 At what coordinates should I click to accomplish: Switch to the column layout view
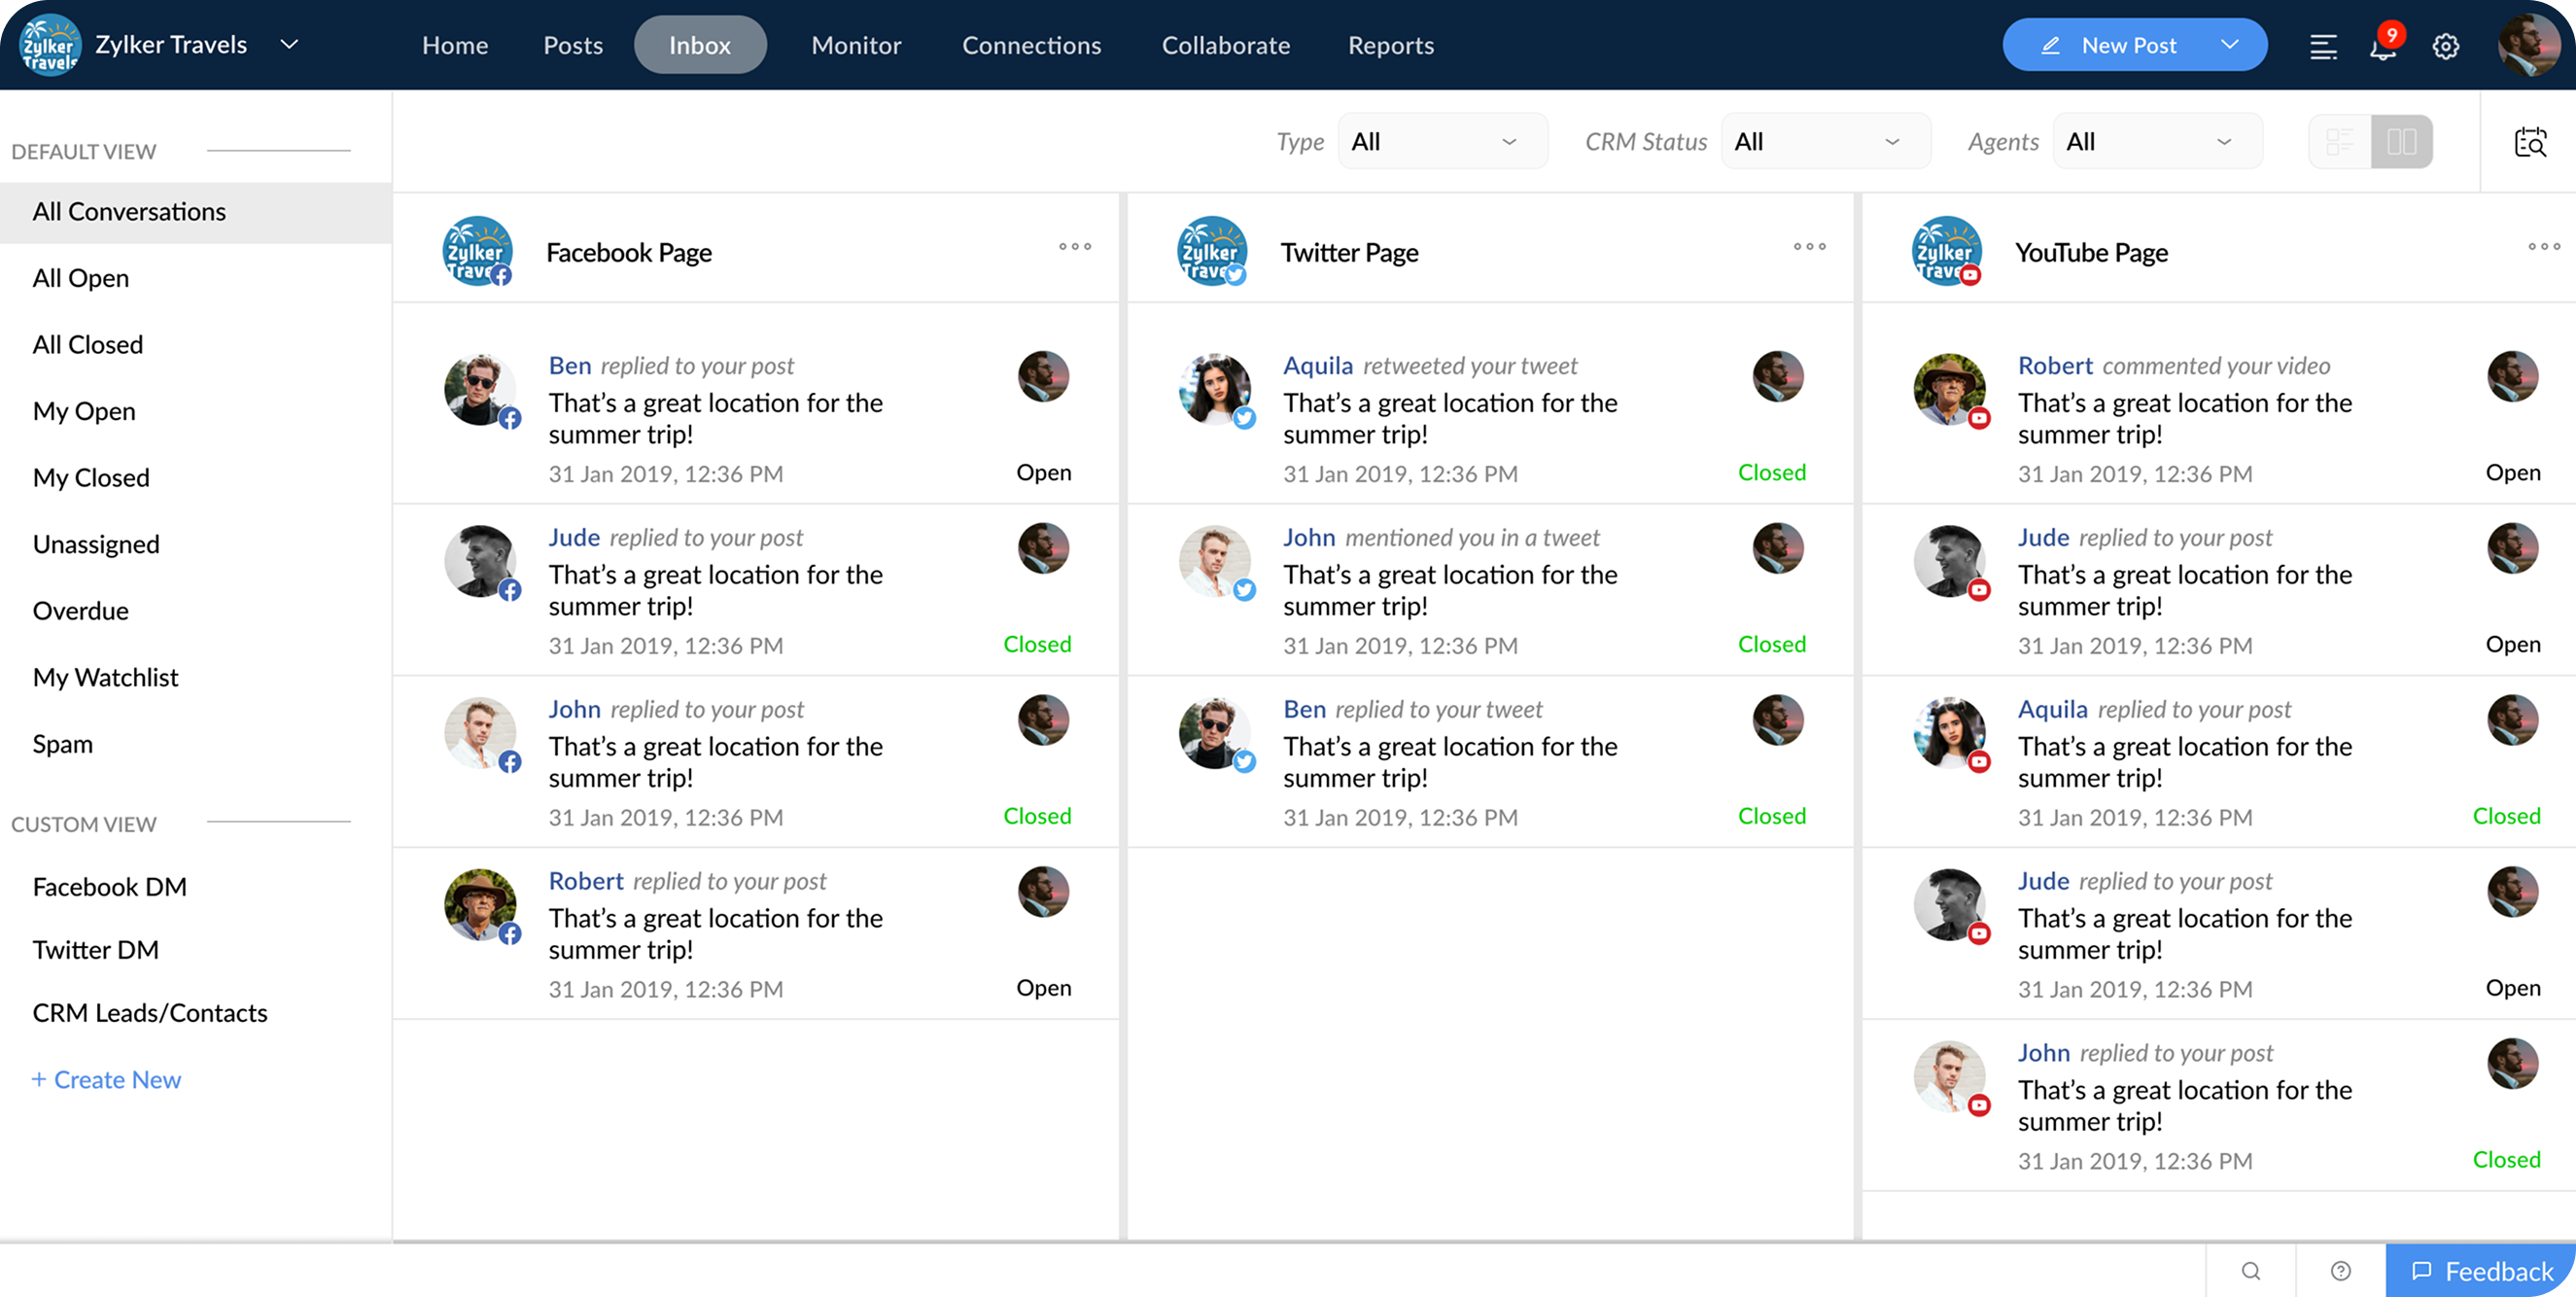pyautogui.click(x=2401, y=142)
